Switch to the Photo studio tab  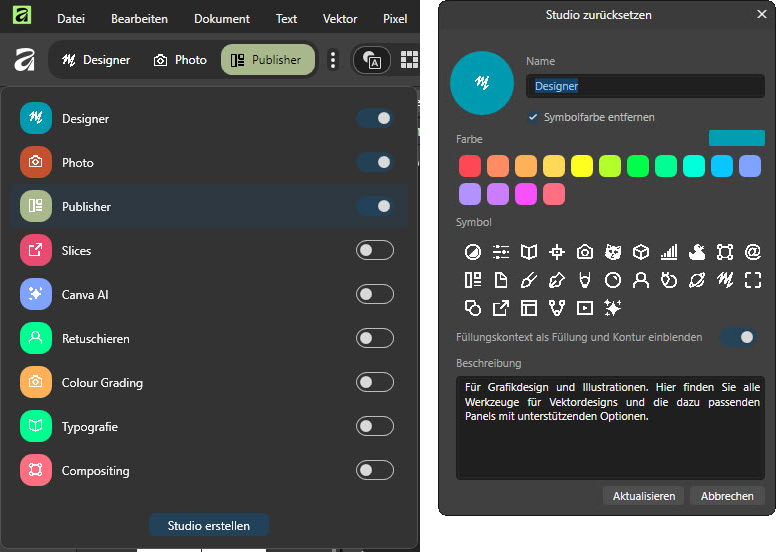(180, 60)
